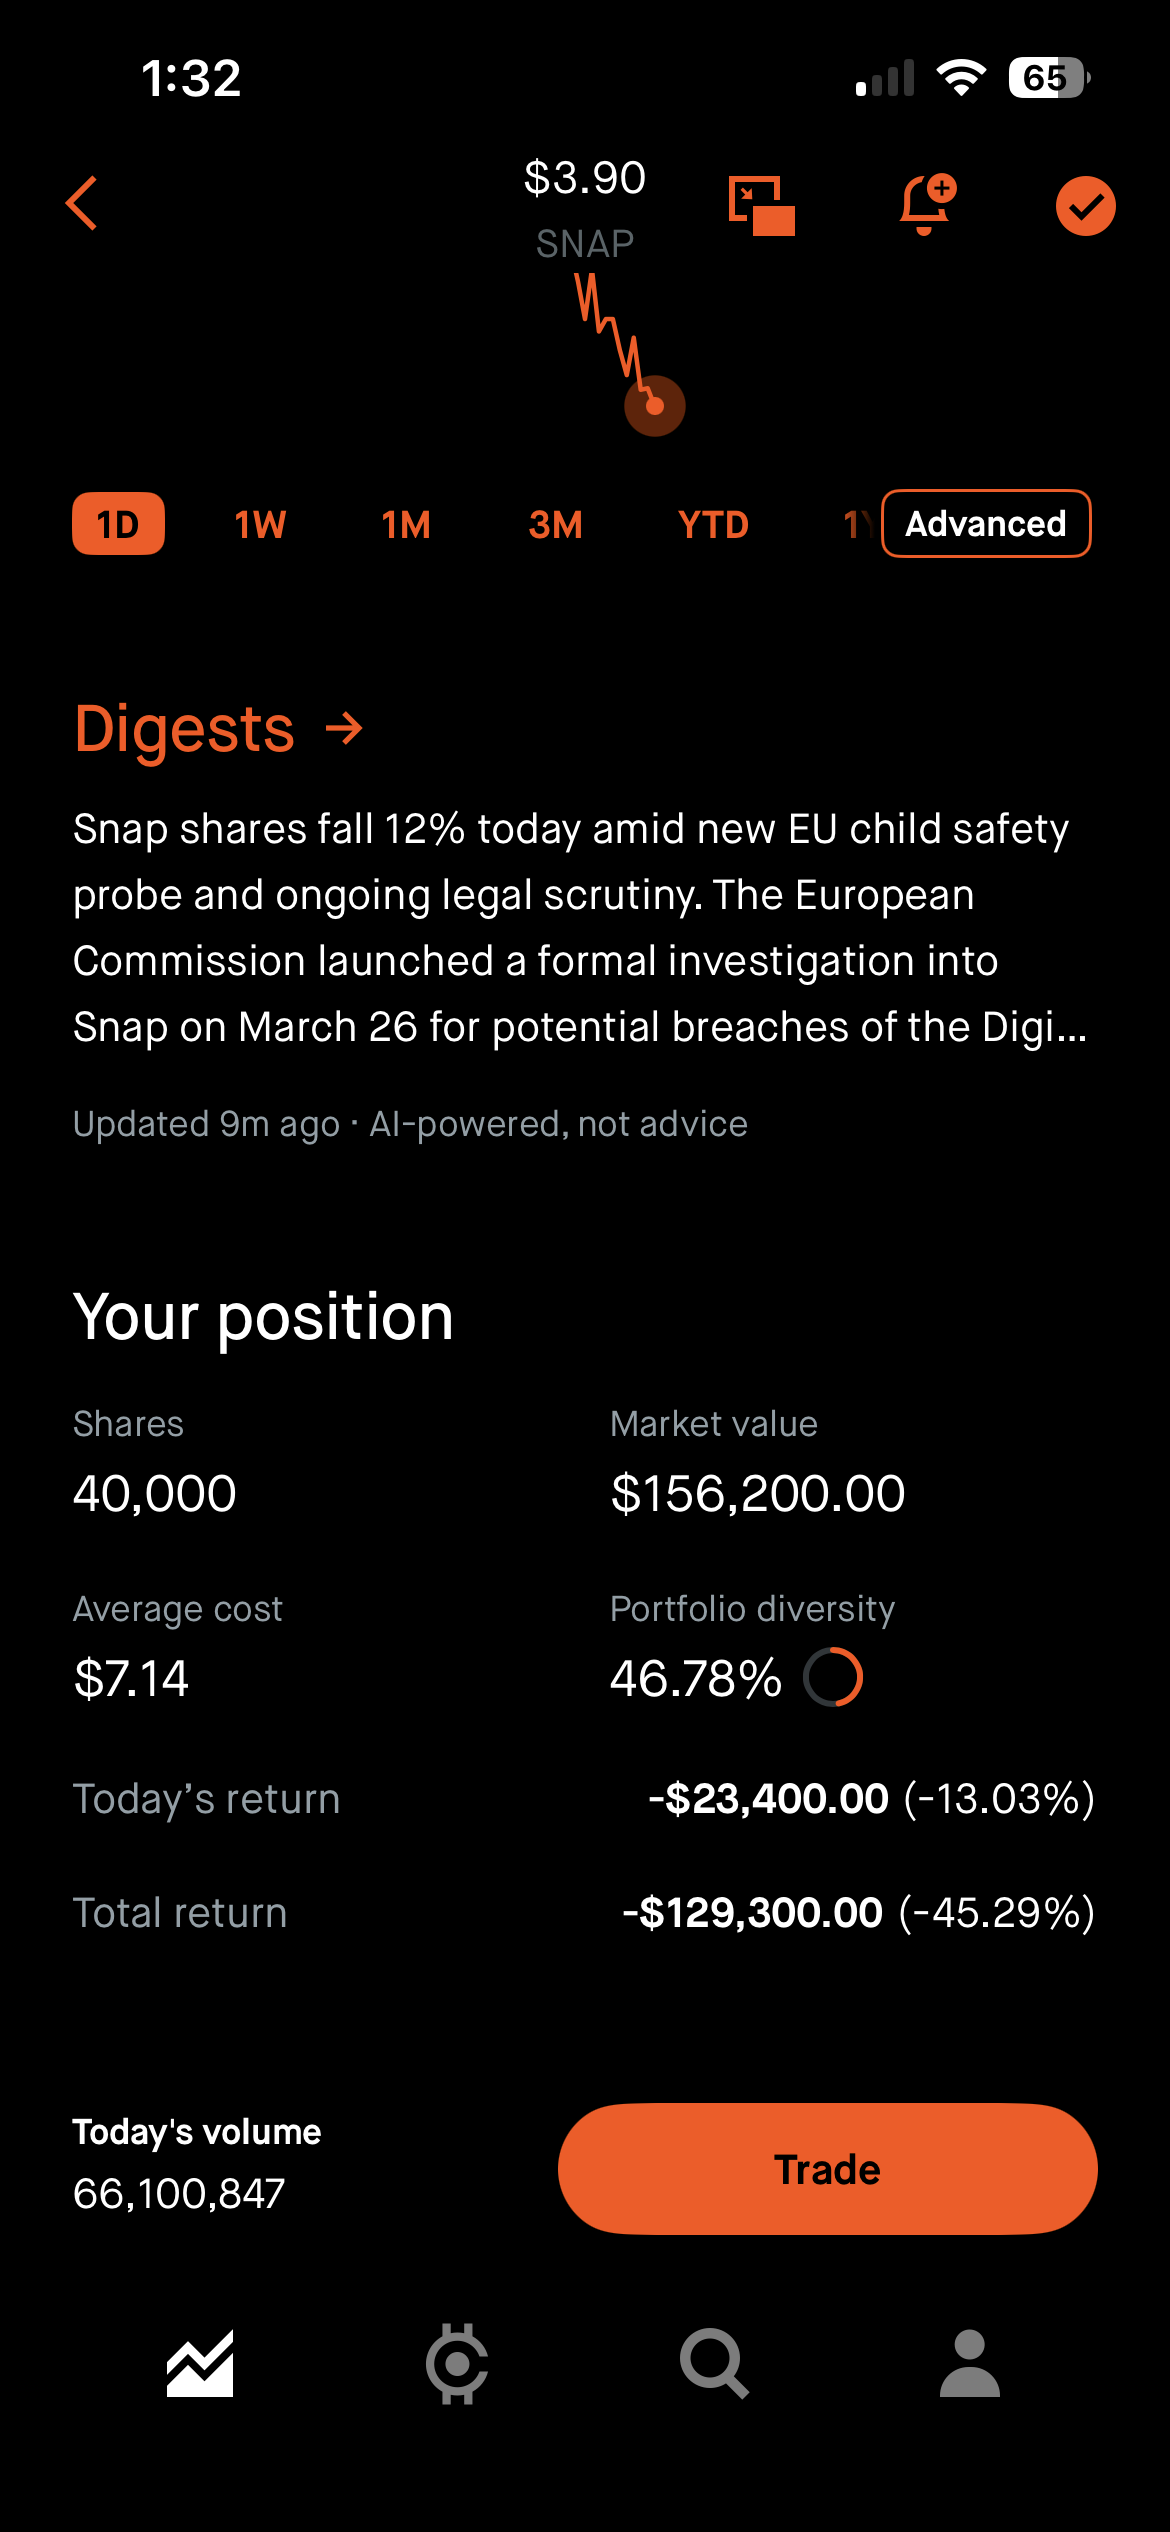
Task: Add a price alert with bell icon
Action: coord(926,204)
